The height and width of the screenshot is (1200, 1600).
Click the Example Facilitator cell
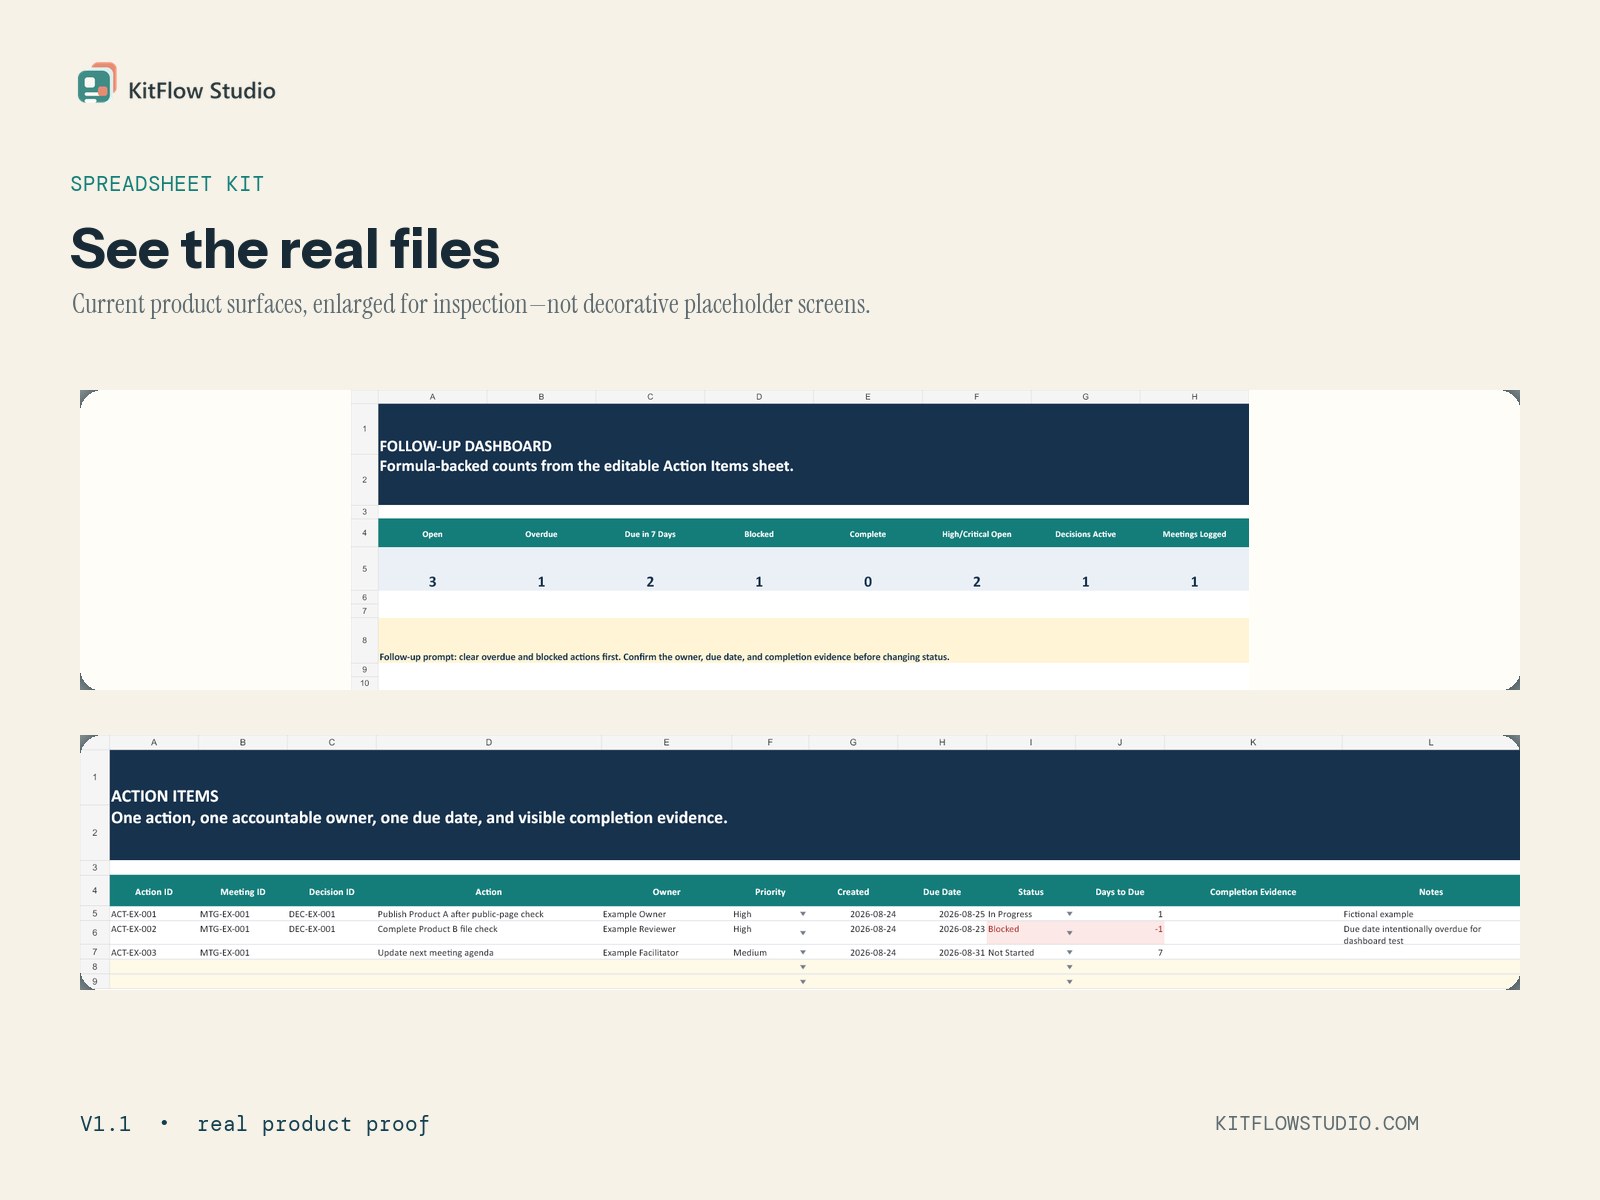point(666,953)
